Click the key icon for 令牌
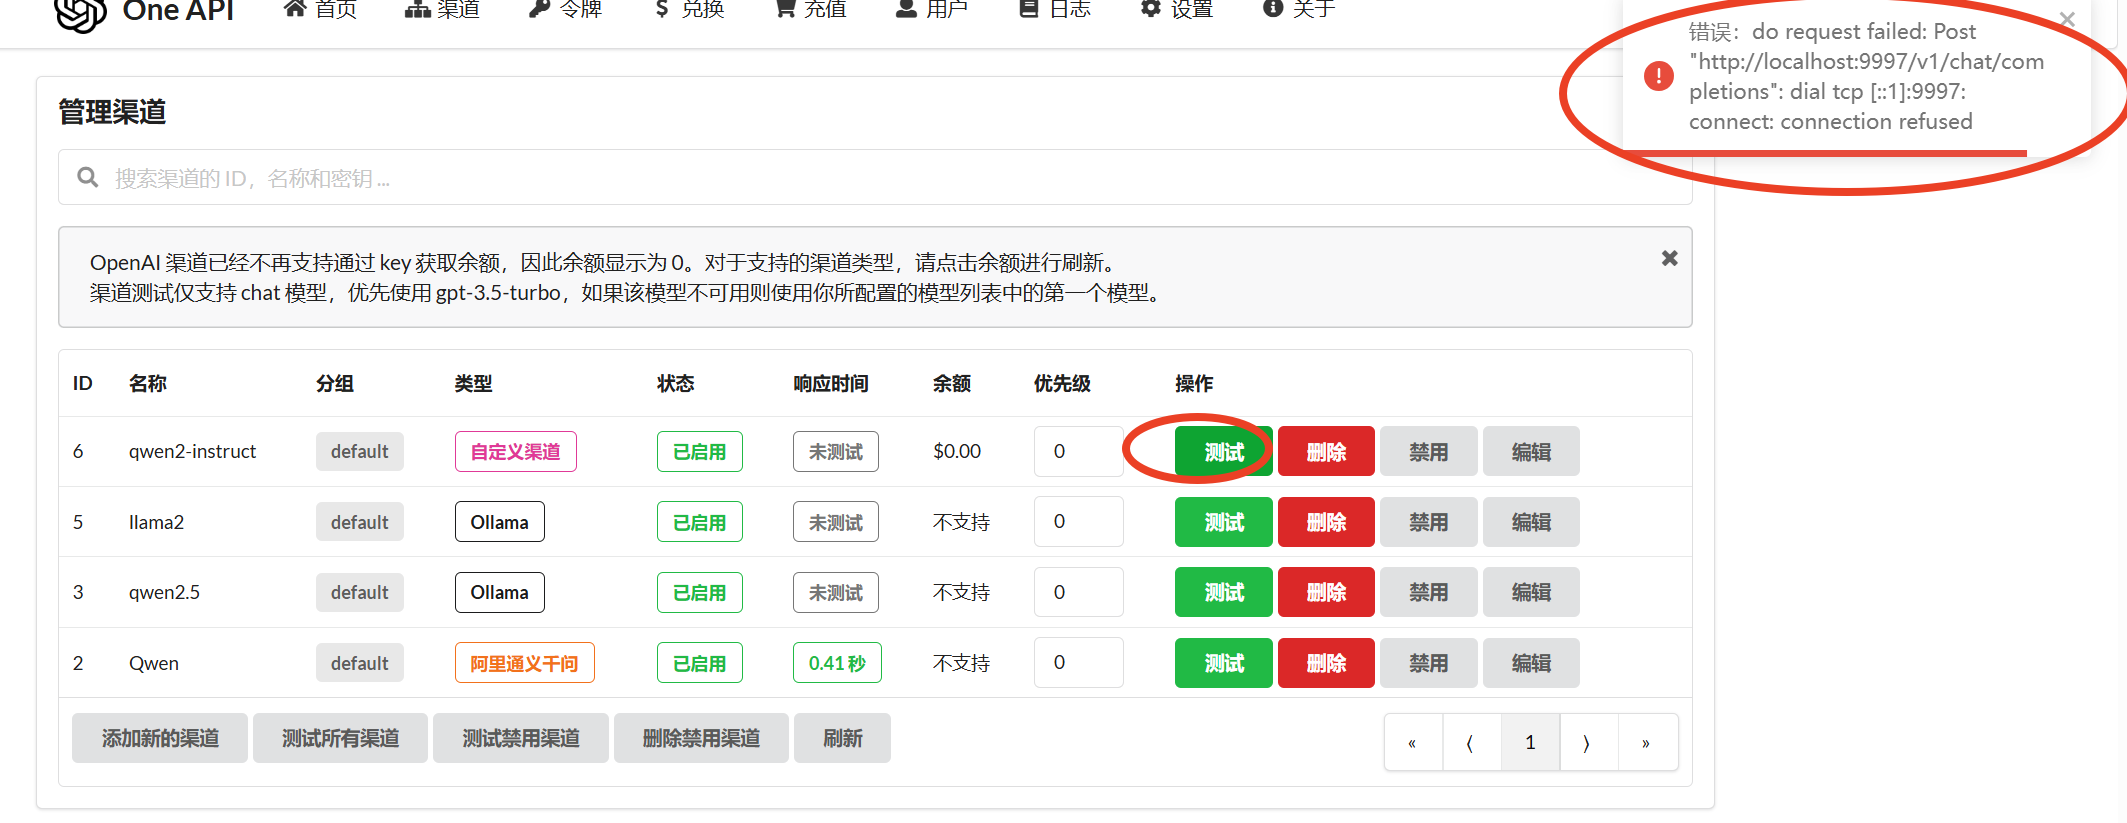This screenshot has width=2127, height=823. pyautogui.click(x=539, y=10)
